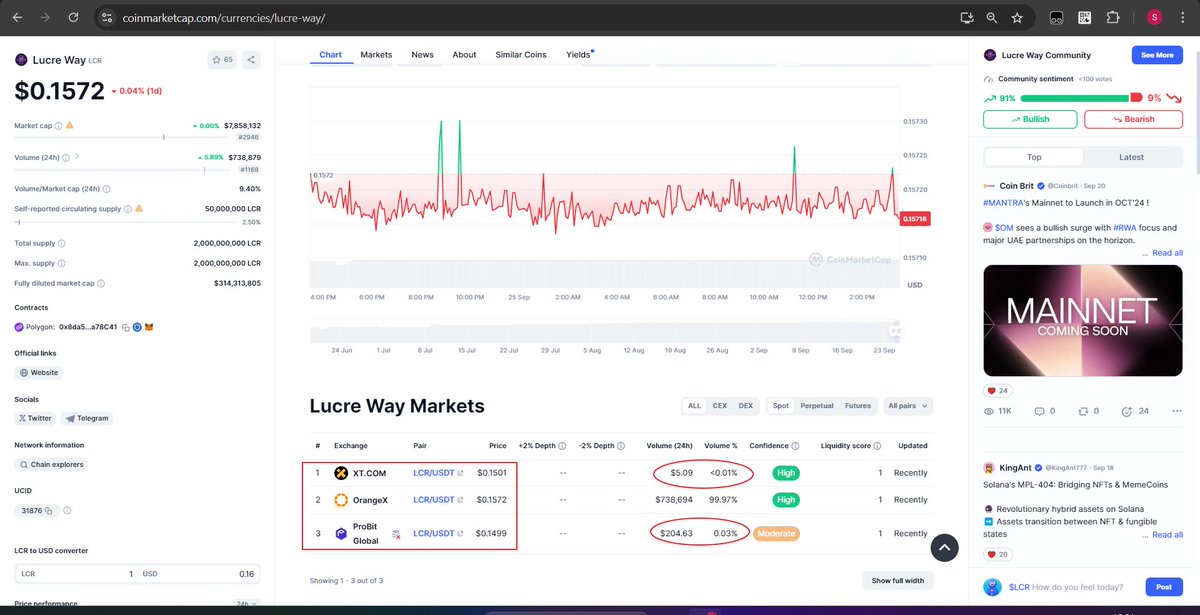Open the Yields tab
Image resolution: width=1200 pixels, height=615 pixels.
point(578,55)
